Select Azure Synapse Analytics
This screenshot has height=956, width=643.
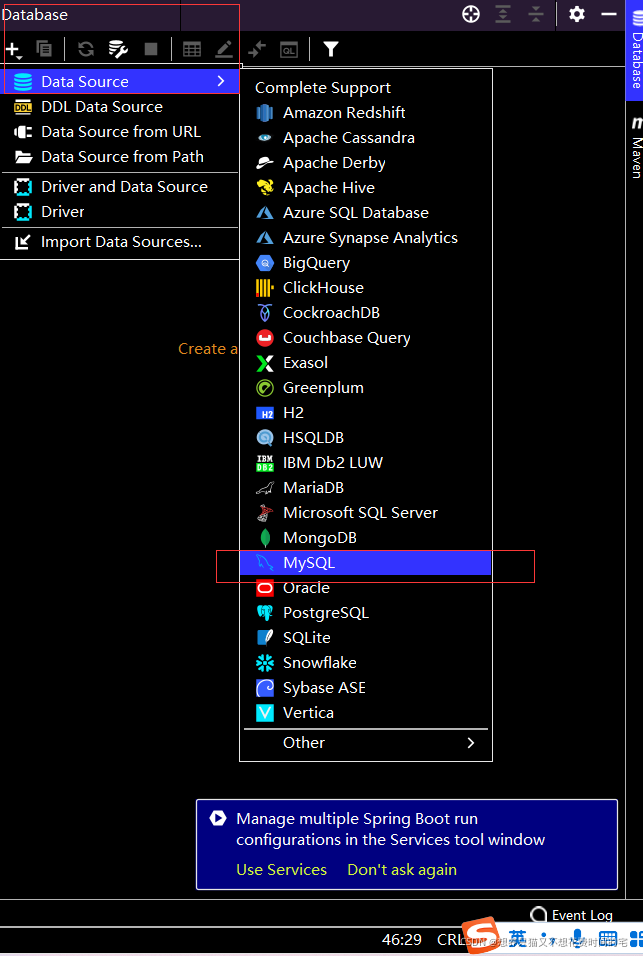pos(366,238)
